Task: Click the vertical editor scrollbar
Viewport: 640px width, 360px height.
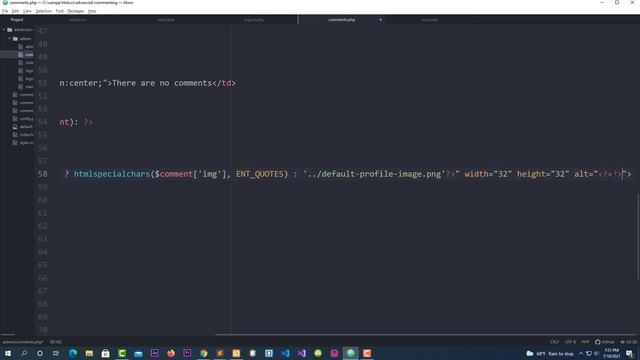Action: click(638, 237)
